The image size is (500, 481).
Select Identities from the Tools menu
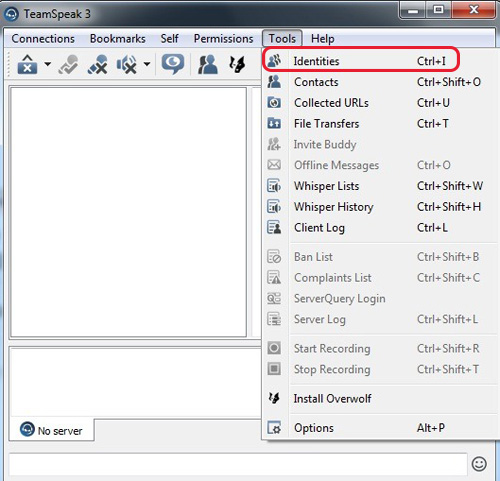click(378, 61)
